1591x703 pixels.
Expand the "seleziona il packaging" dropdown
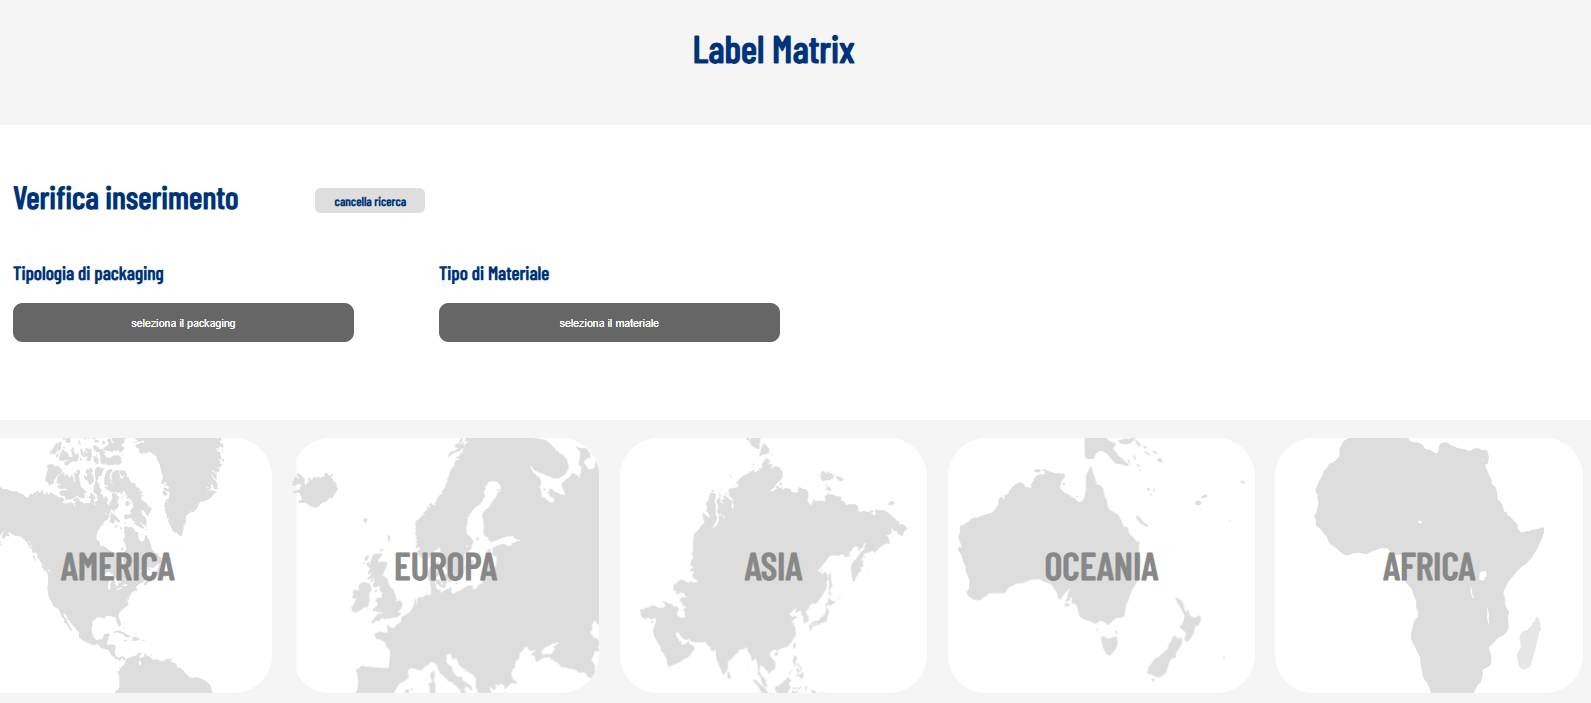[183, 323]
